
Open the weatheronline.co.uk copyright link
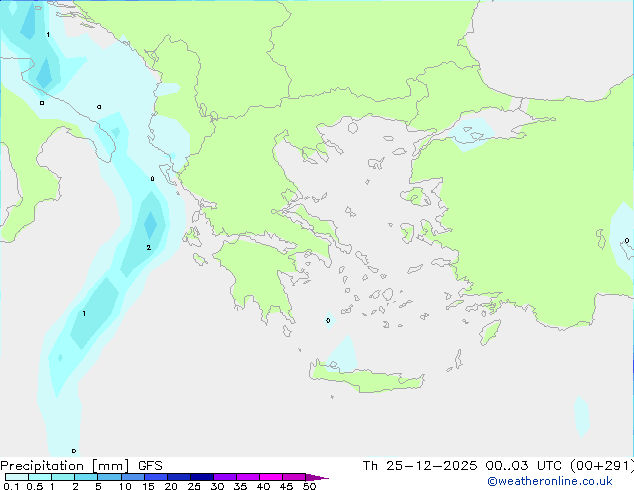point(550,481)
